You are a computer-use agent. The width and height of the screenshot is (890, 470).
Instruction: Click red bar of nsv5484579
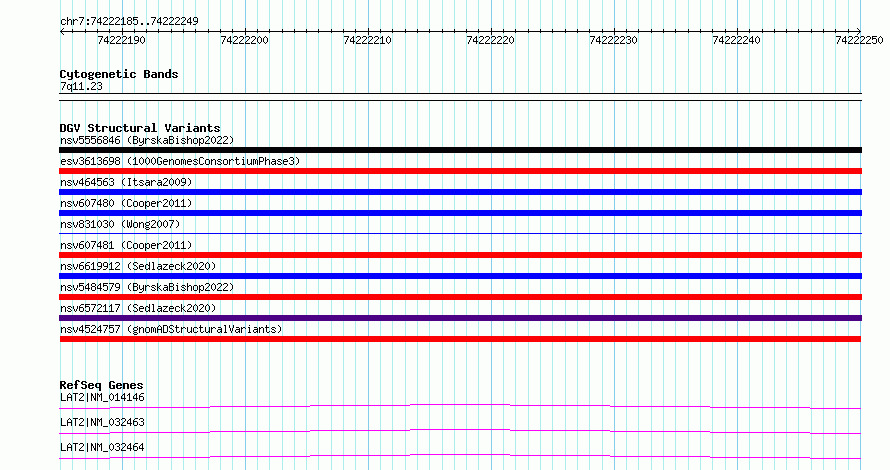(x=460, y=297)
